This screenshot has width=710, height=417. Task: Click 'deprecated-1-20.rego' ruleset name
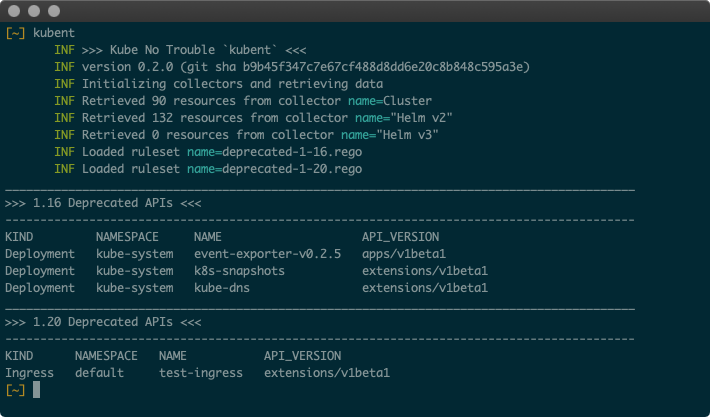[x=292, y=169]
